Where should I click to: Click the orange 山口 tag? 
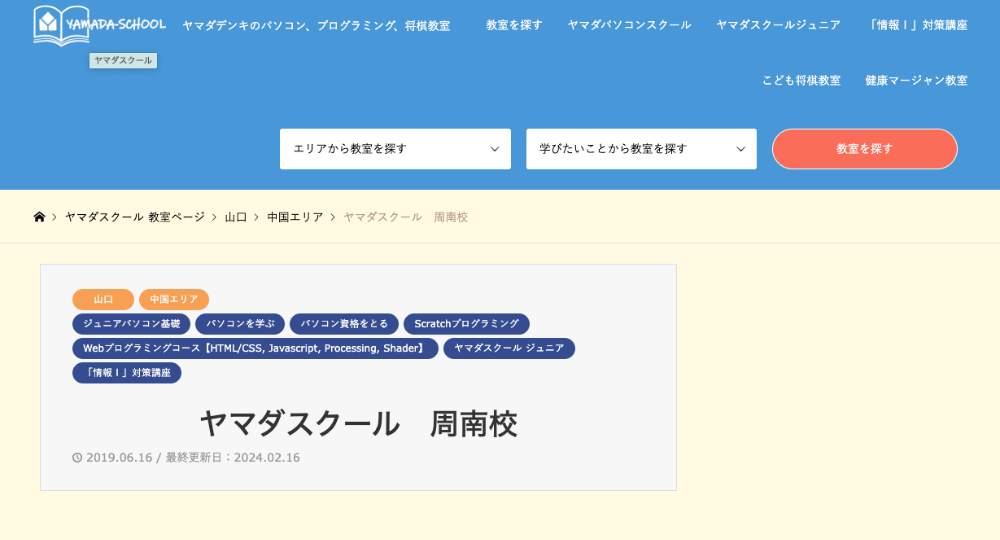(x=103, y=299)
